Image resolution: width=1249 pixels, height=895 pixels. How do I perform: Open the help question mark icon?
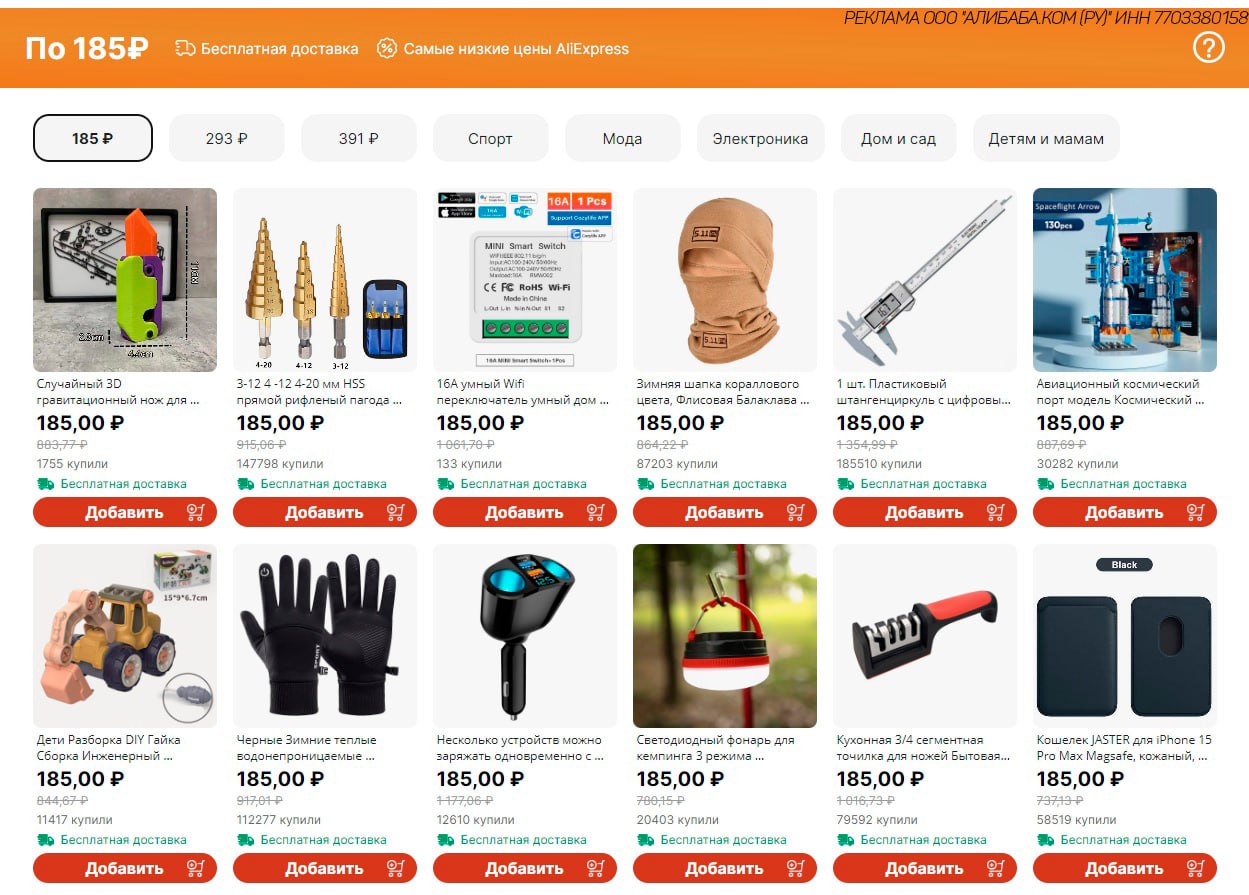(x=1208, y=47)
